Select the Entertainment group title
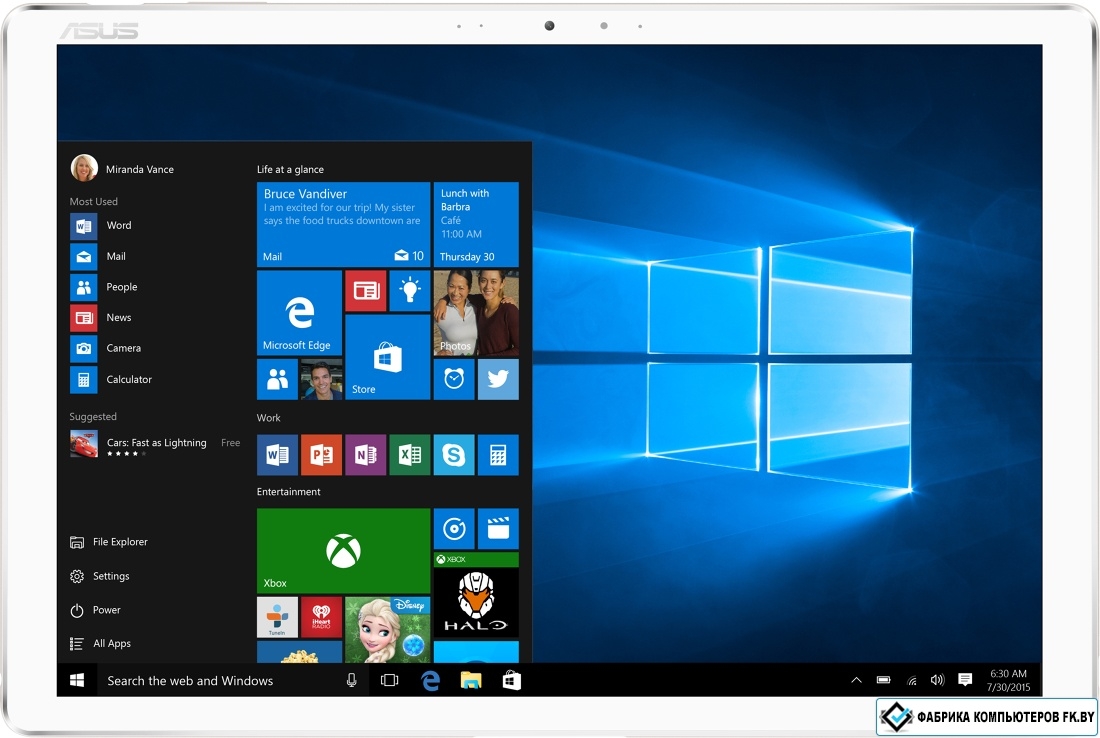The width and height of the screenshot is (1100, 738). tap(289, 492)
